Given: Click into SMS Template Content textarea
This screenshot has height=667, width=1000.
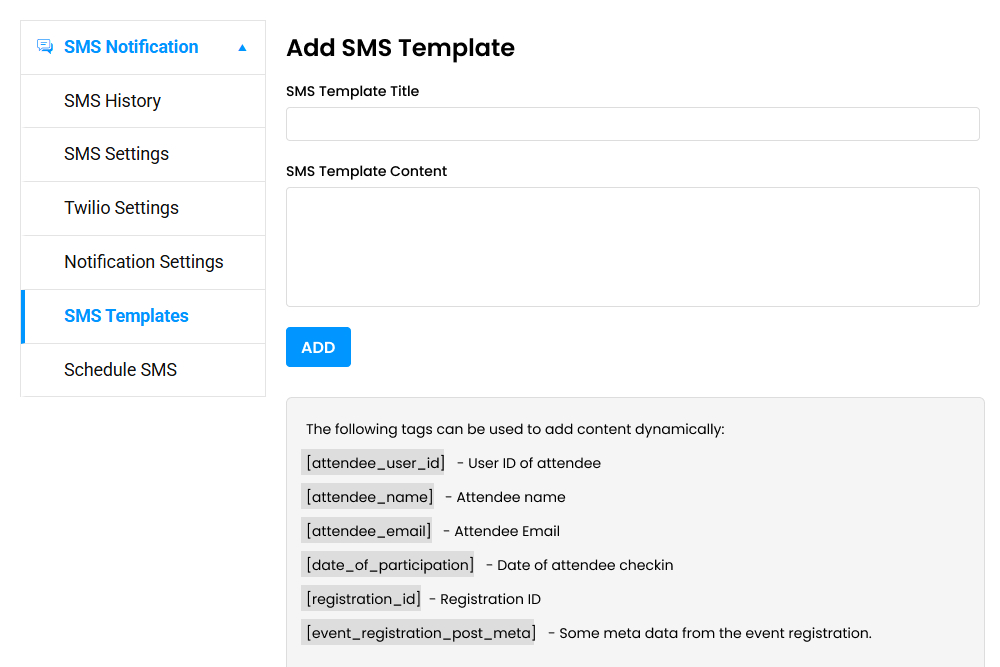Looking at the screenshot, I should [x=632, y=245].
